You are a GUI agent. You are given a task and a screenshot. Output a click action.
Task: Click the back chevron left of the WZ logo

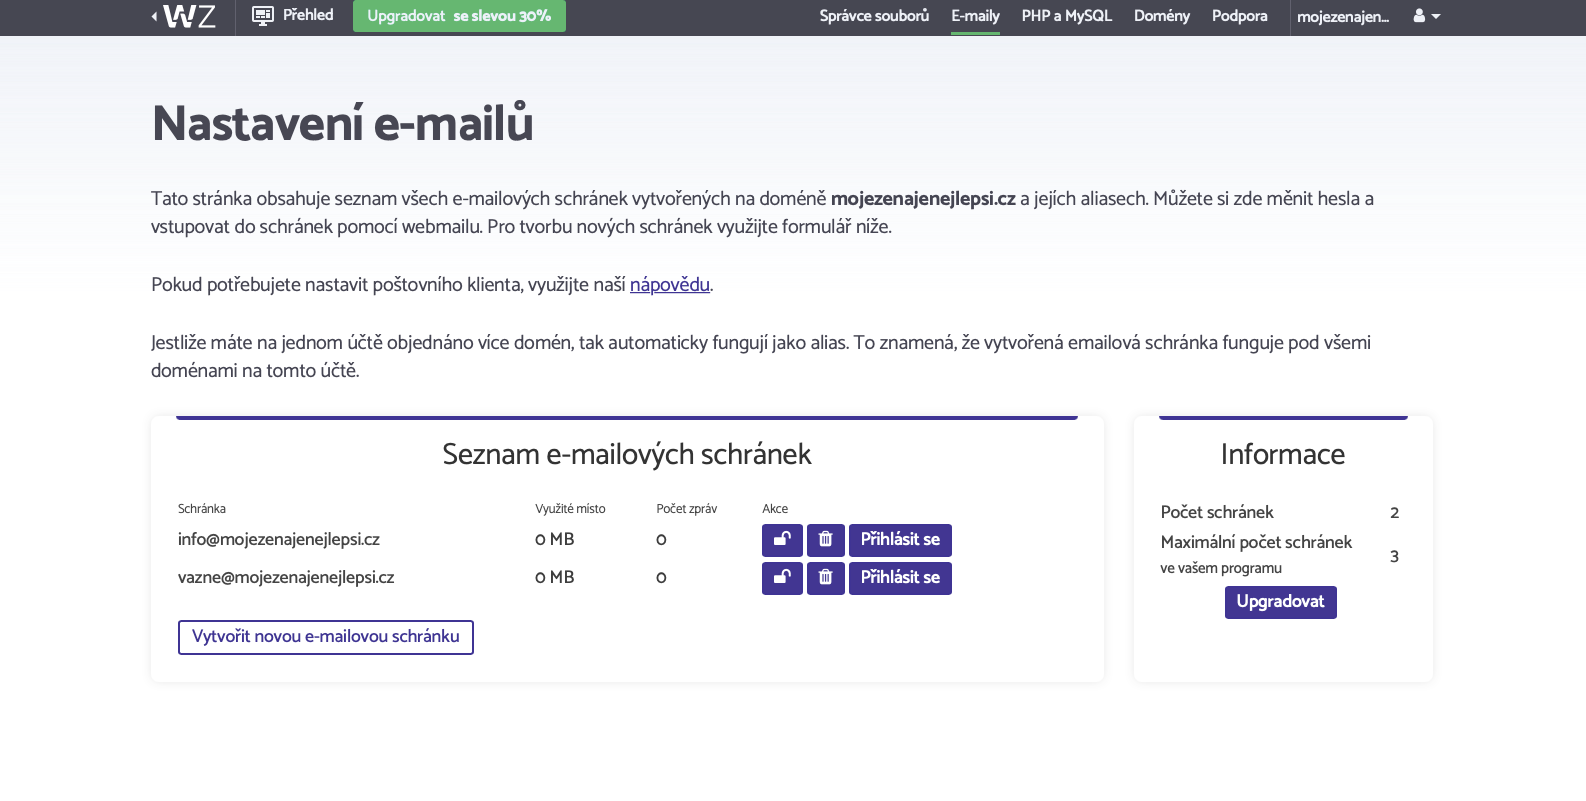point(154,16)
